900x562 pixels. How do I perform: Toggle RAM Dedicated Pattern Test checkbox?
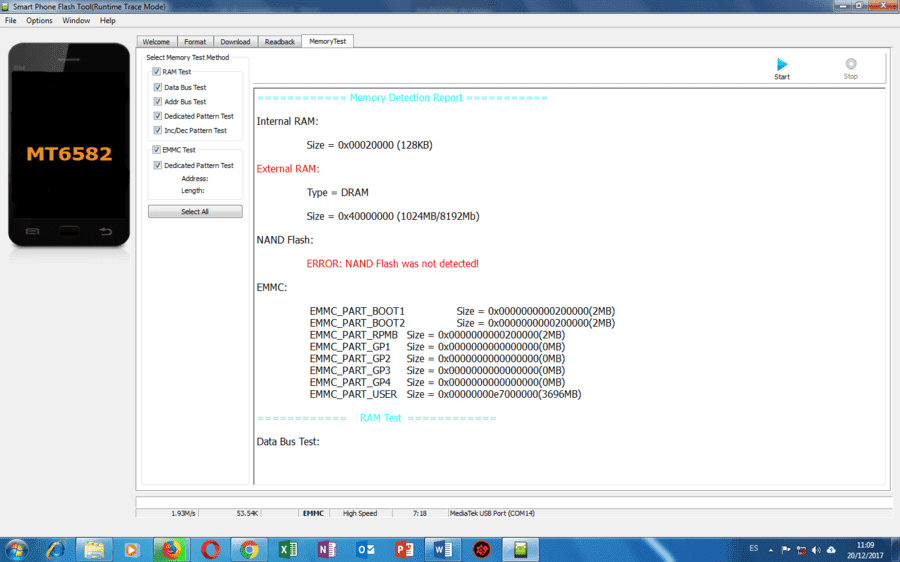(158, 116)
